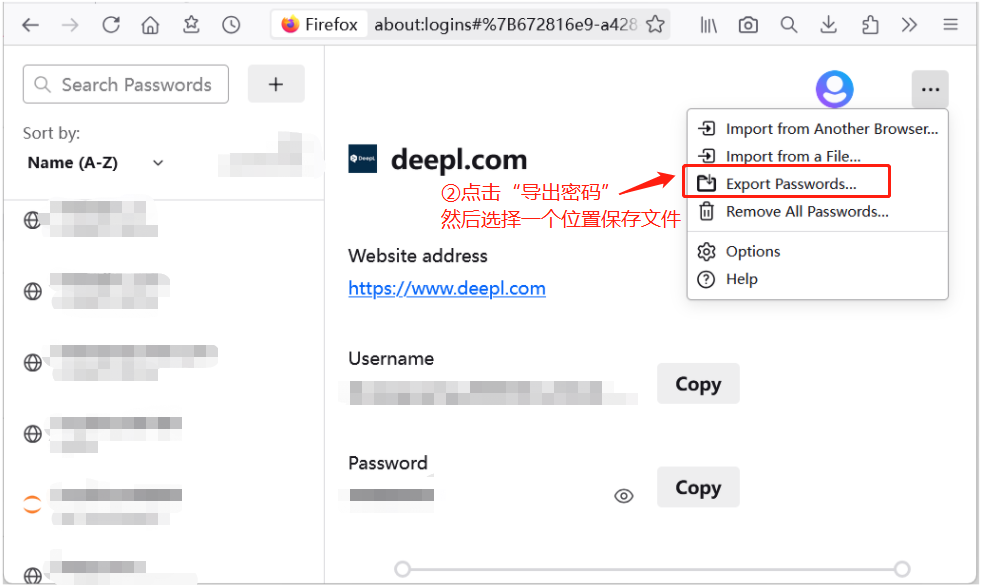Open the Firefox application menu

click(950, 25)
